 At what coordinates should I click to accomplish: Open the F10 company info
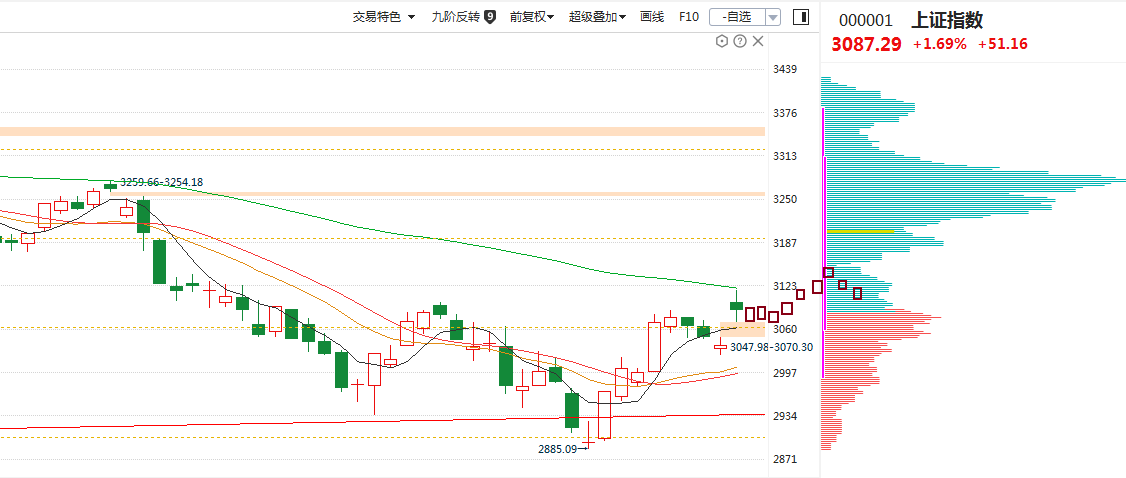pyautogui.click(x=689, y=17)
